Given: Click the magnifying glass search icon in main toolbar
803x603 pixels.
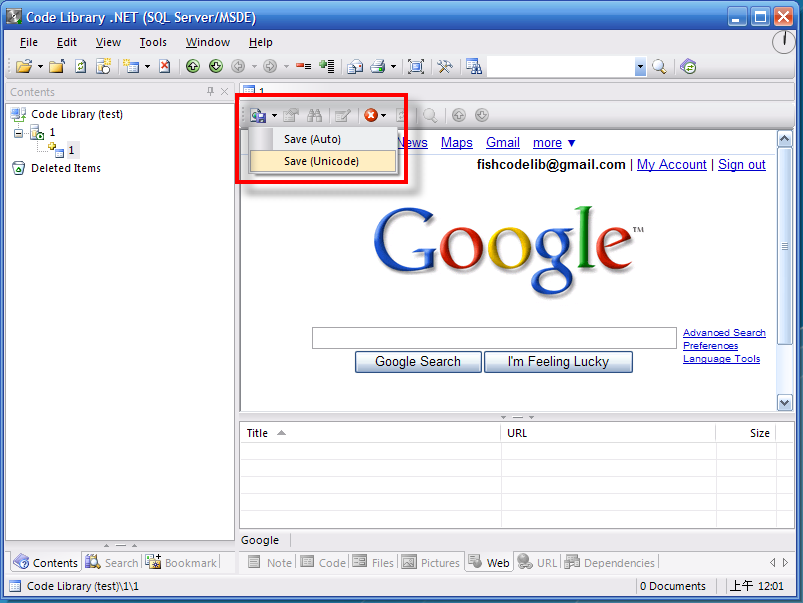Looking at the screenshot, I should (x=659, y=67).
